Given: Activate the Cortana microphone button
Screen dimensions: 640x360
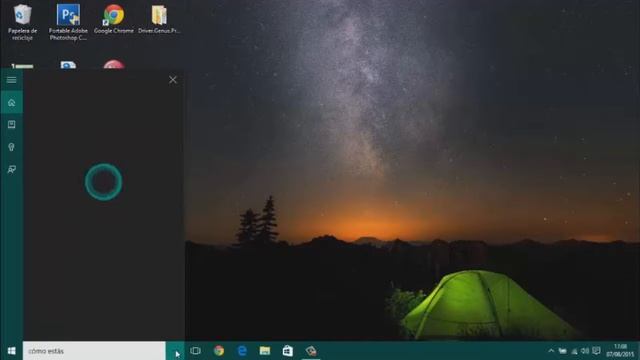Looking at the screenshot, I should tap(175, 351).
